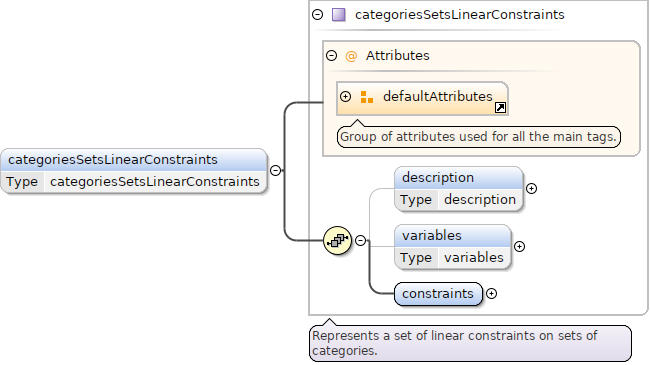Image resolution: width=650 pixels, height=365 pixels.
Task: Click the Attributes section label
Action: (x=398, y=56)
